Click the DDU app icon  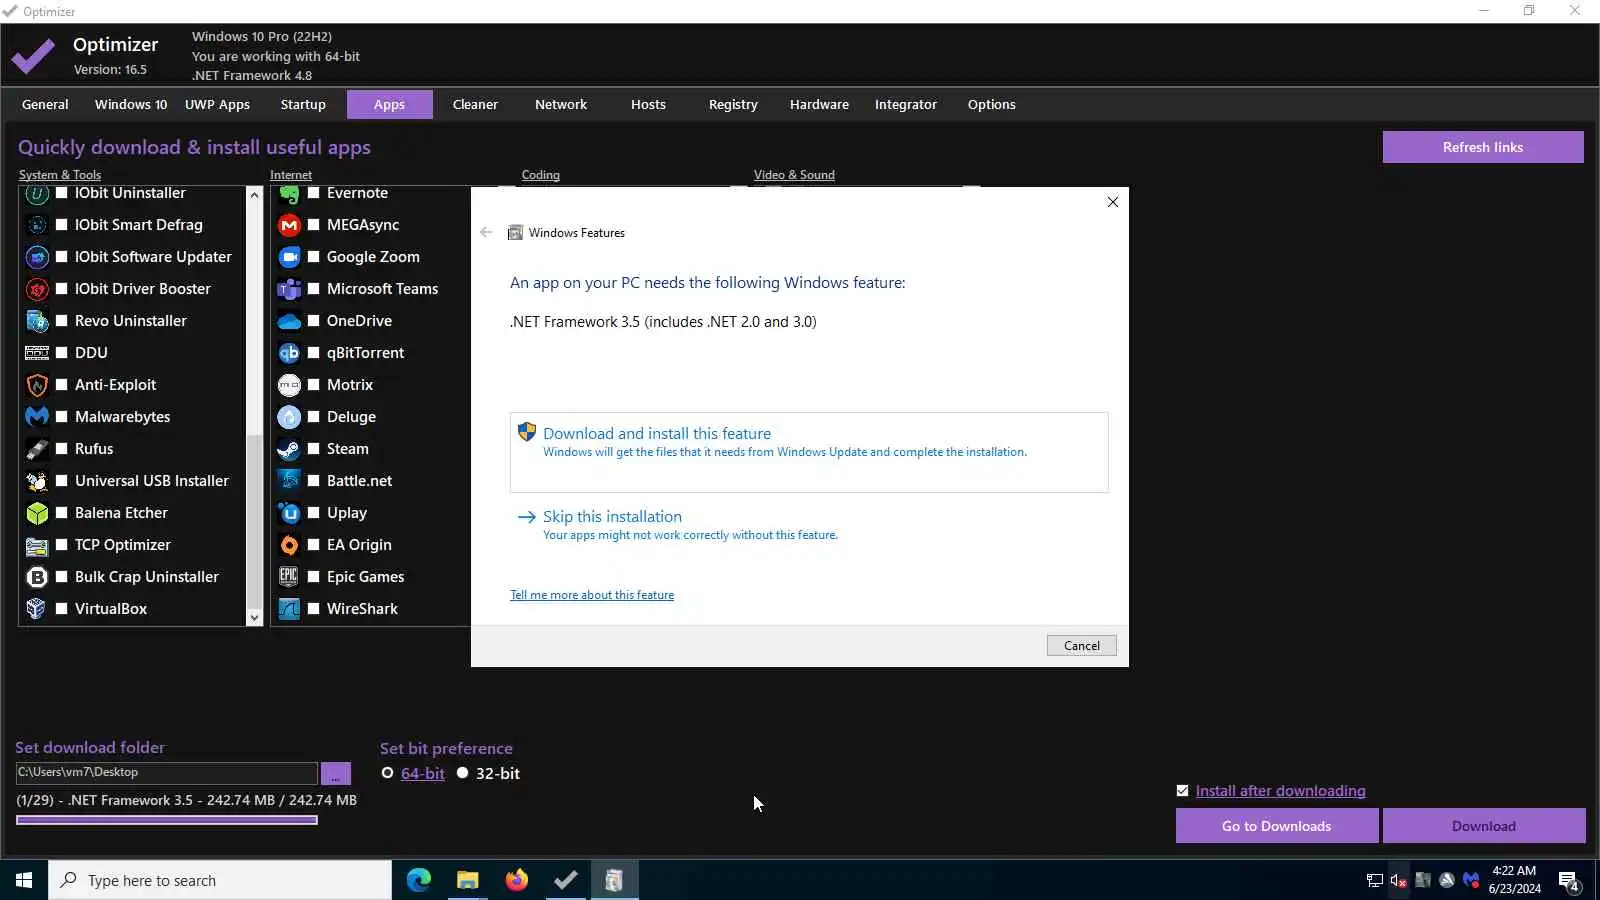click(37, 353)
